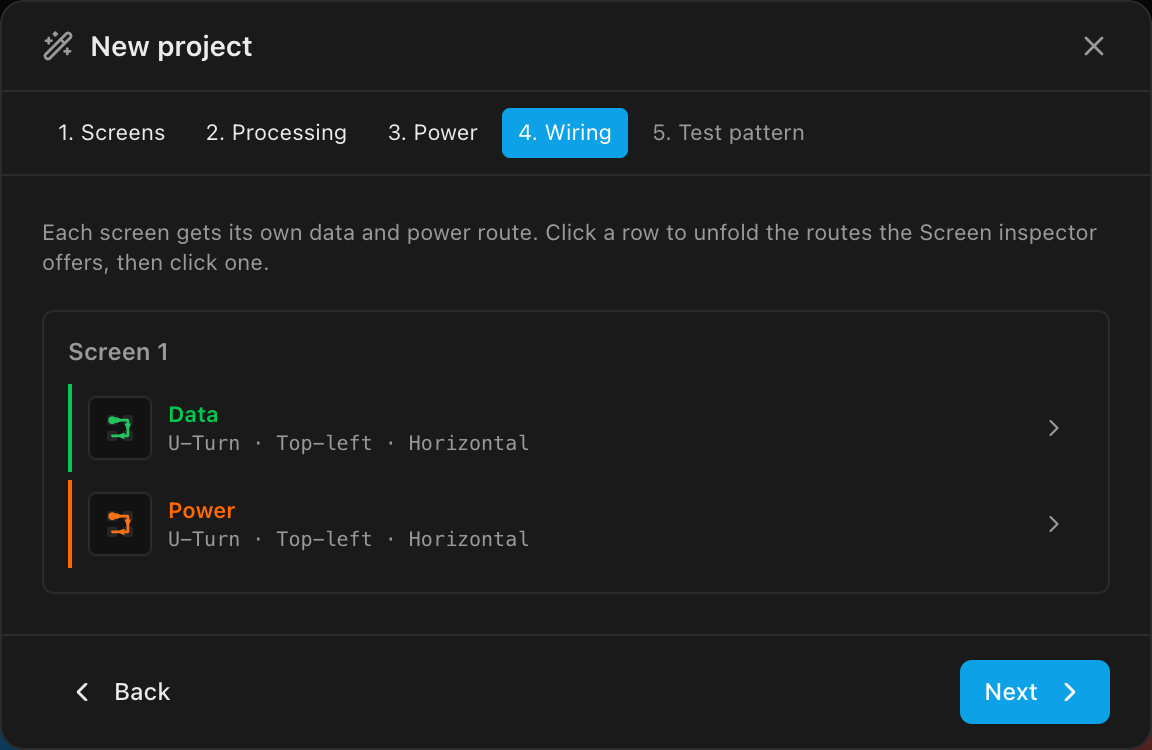Expand the Data route row chevron
Viewport: 1152px width, 750px height.
pos(1054,428)
